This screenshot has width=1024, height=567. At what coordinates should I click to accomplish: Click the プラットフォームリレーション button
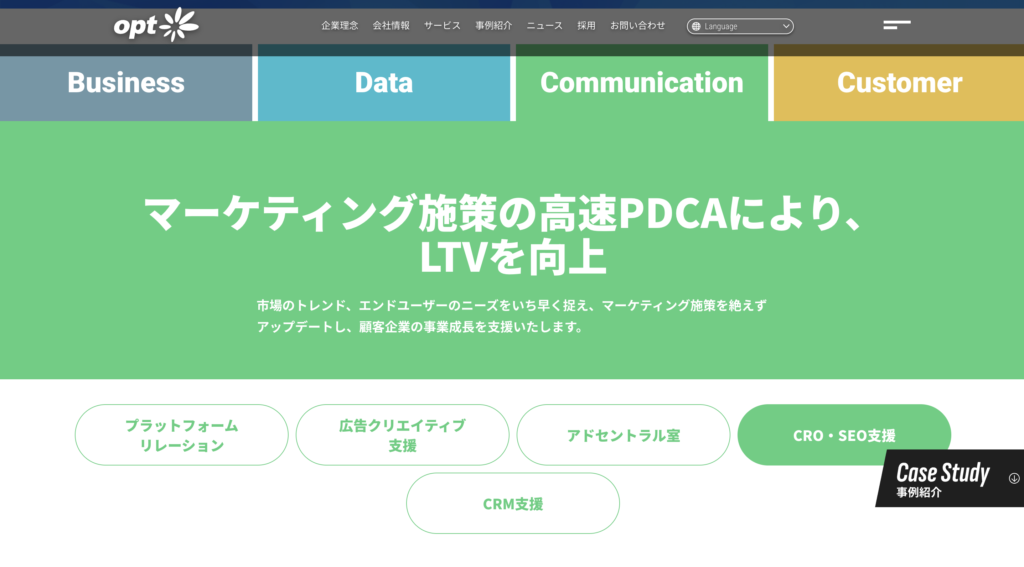[182, 435]
